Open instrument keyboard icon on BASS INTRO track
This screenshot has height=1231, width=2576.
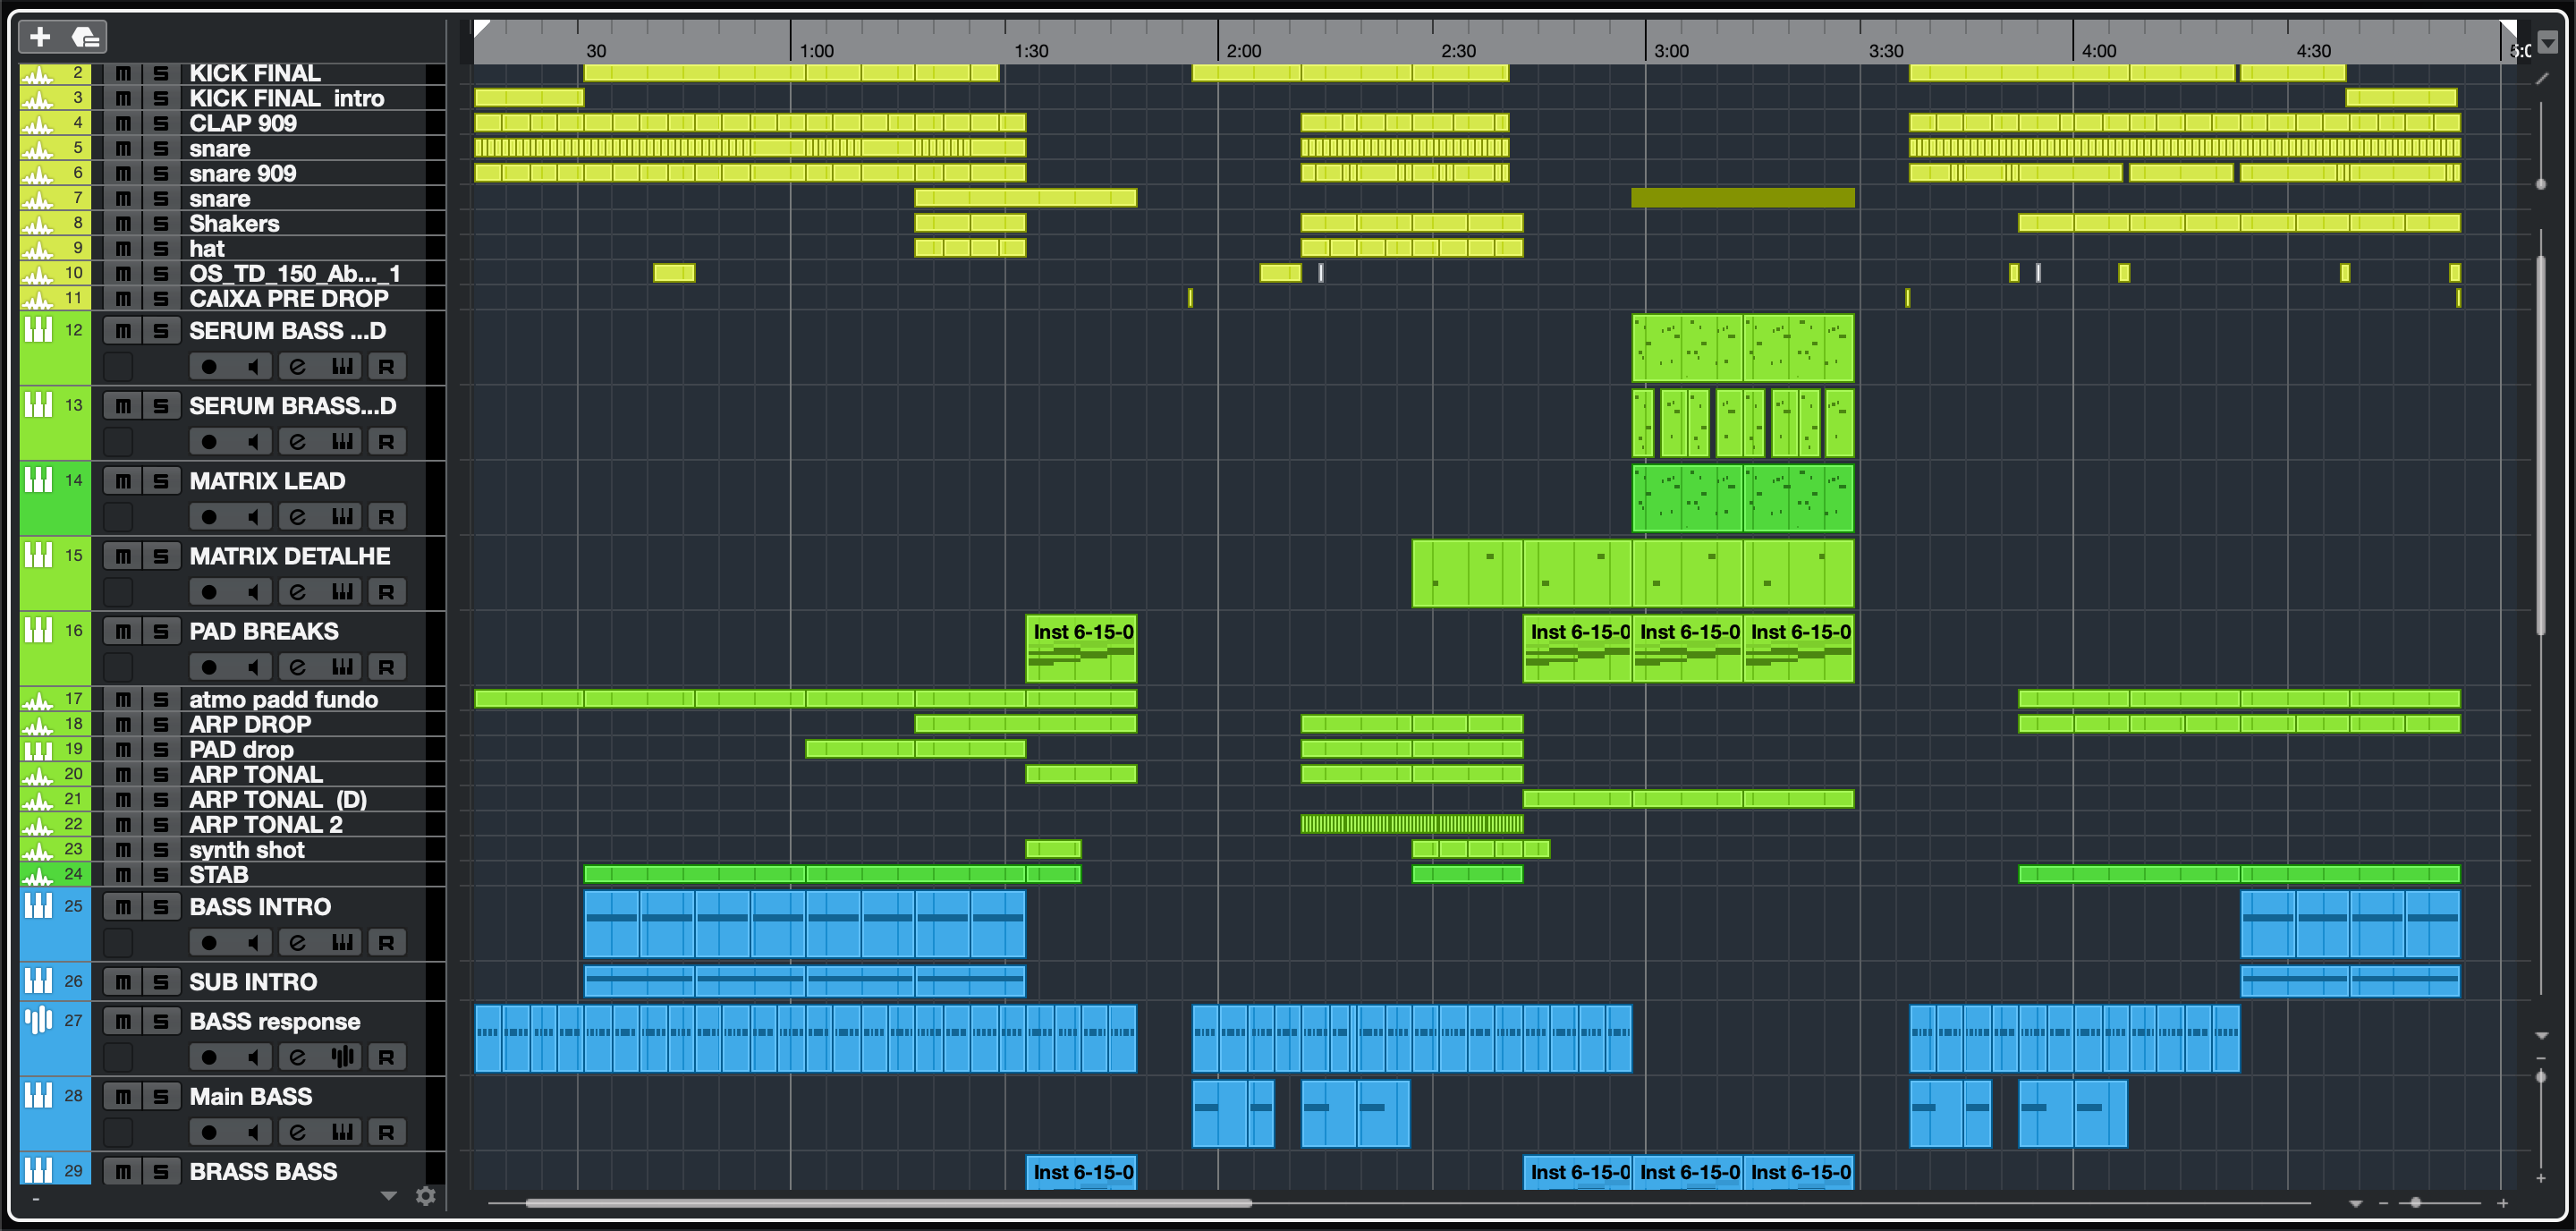pos(342,942)
